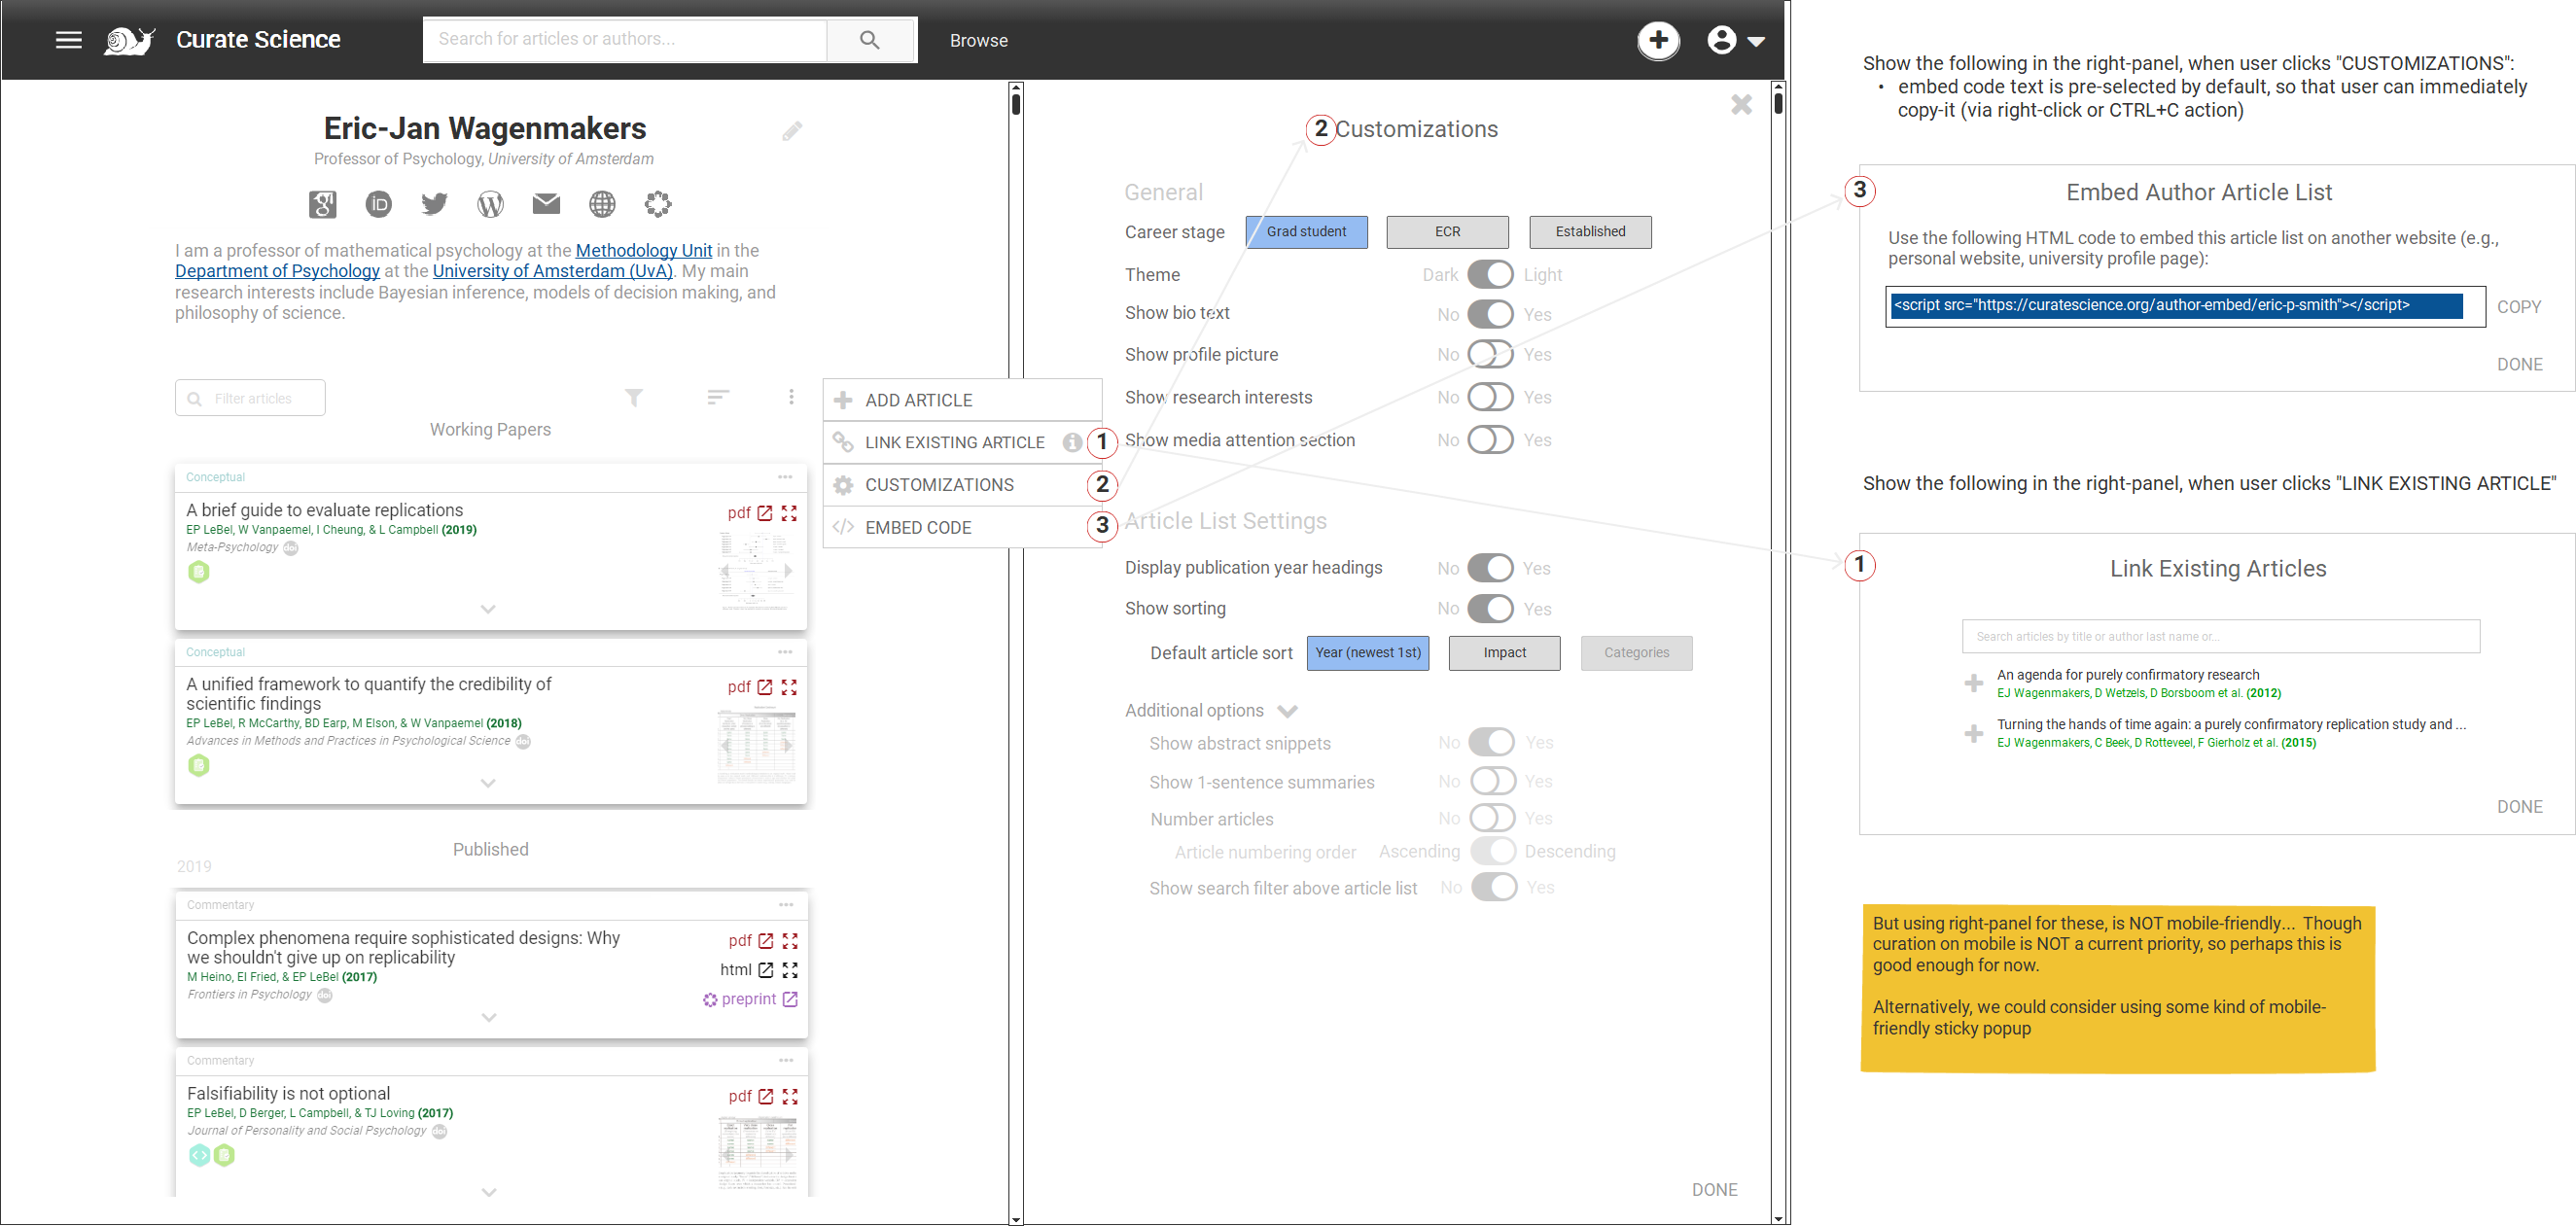Viewport: 2576px width, 1226px height.
Task: Click the email envelope icon
Action: 546,204
